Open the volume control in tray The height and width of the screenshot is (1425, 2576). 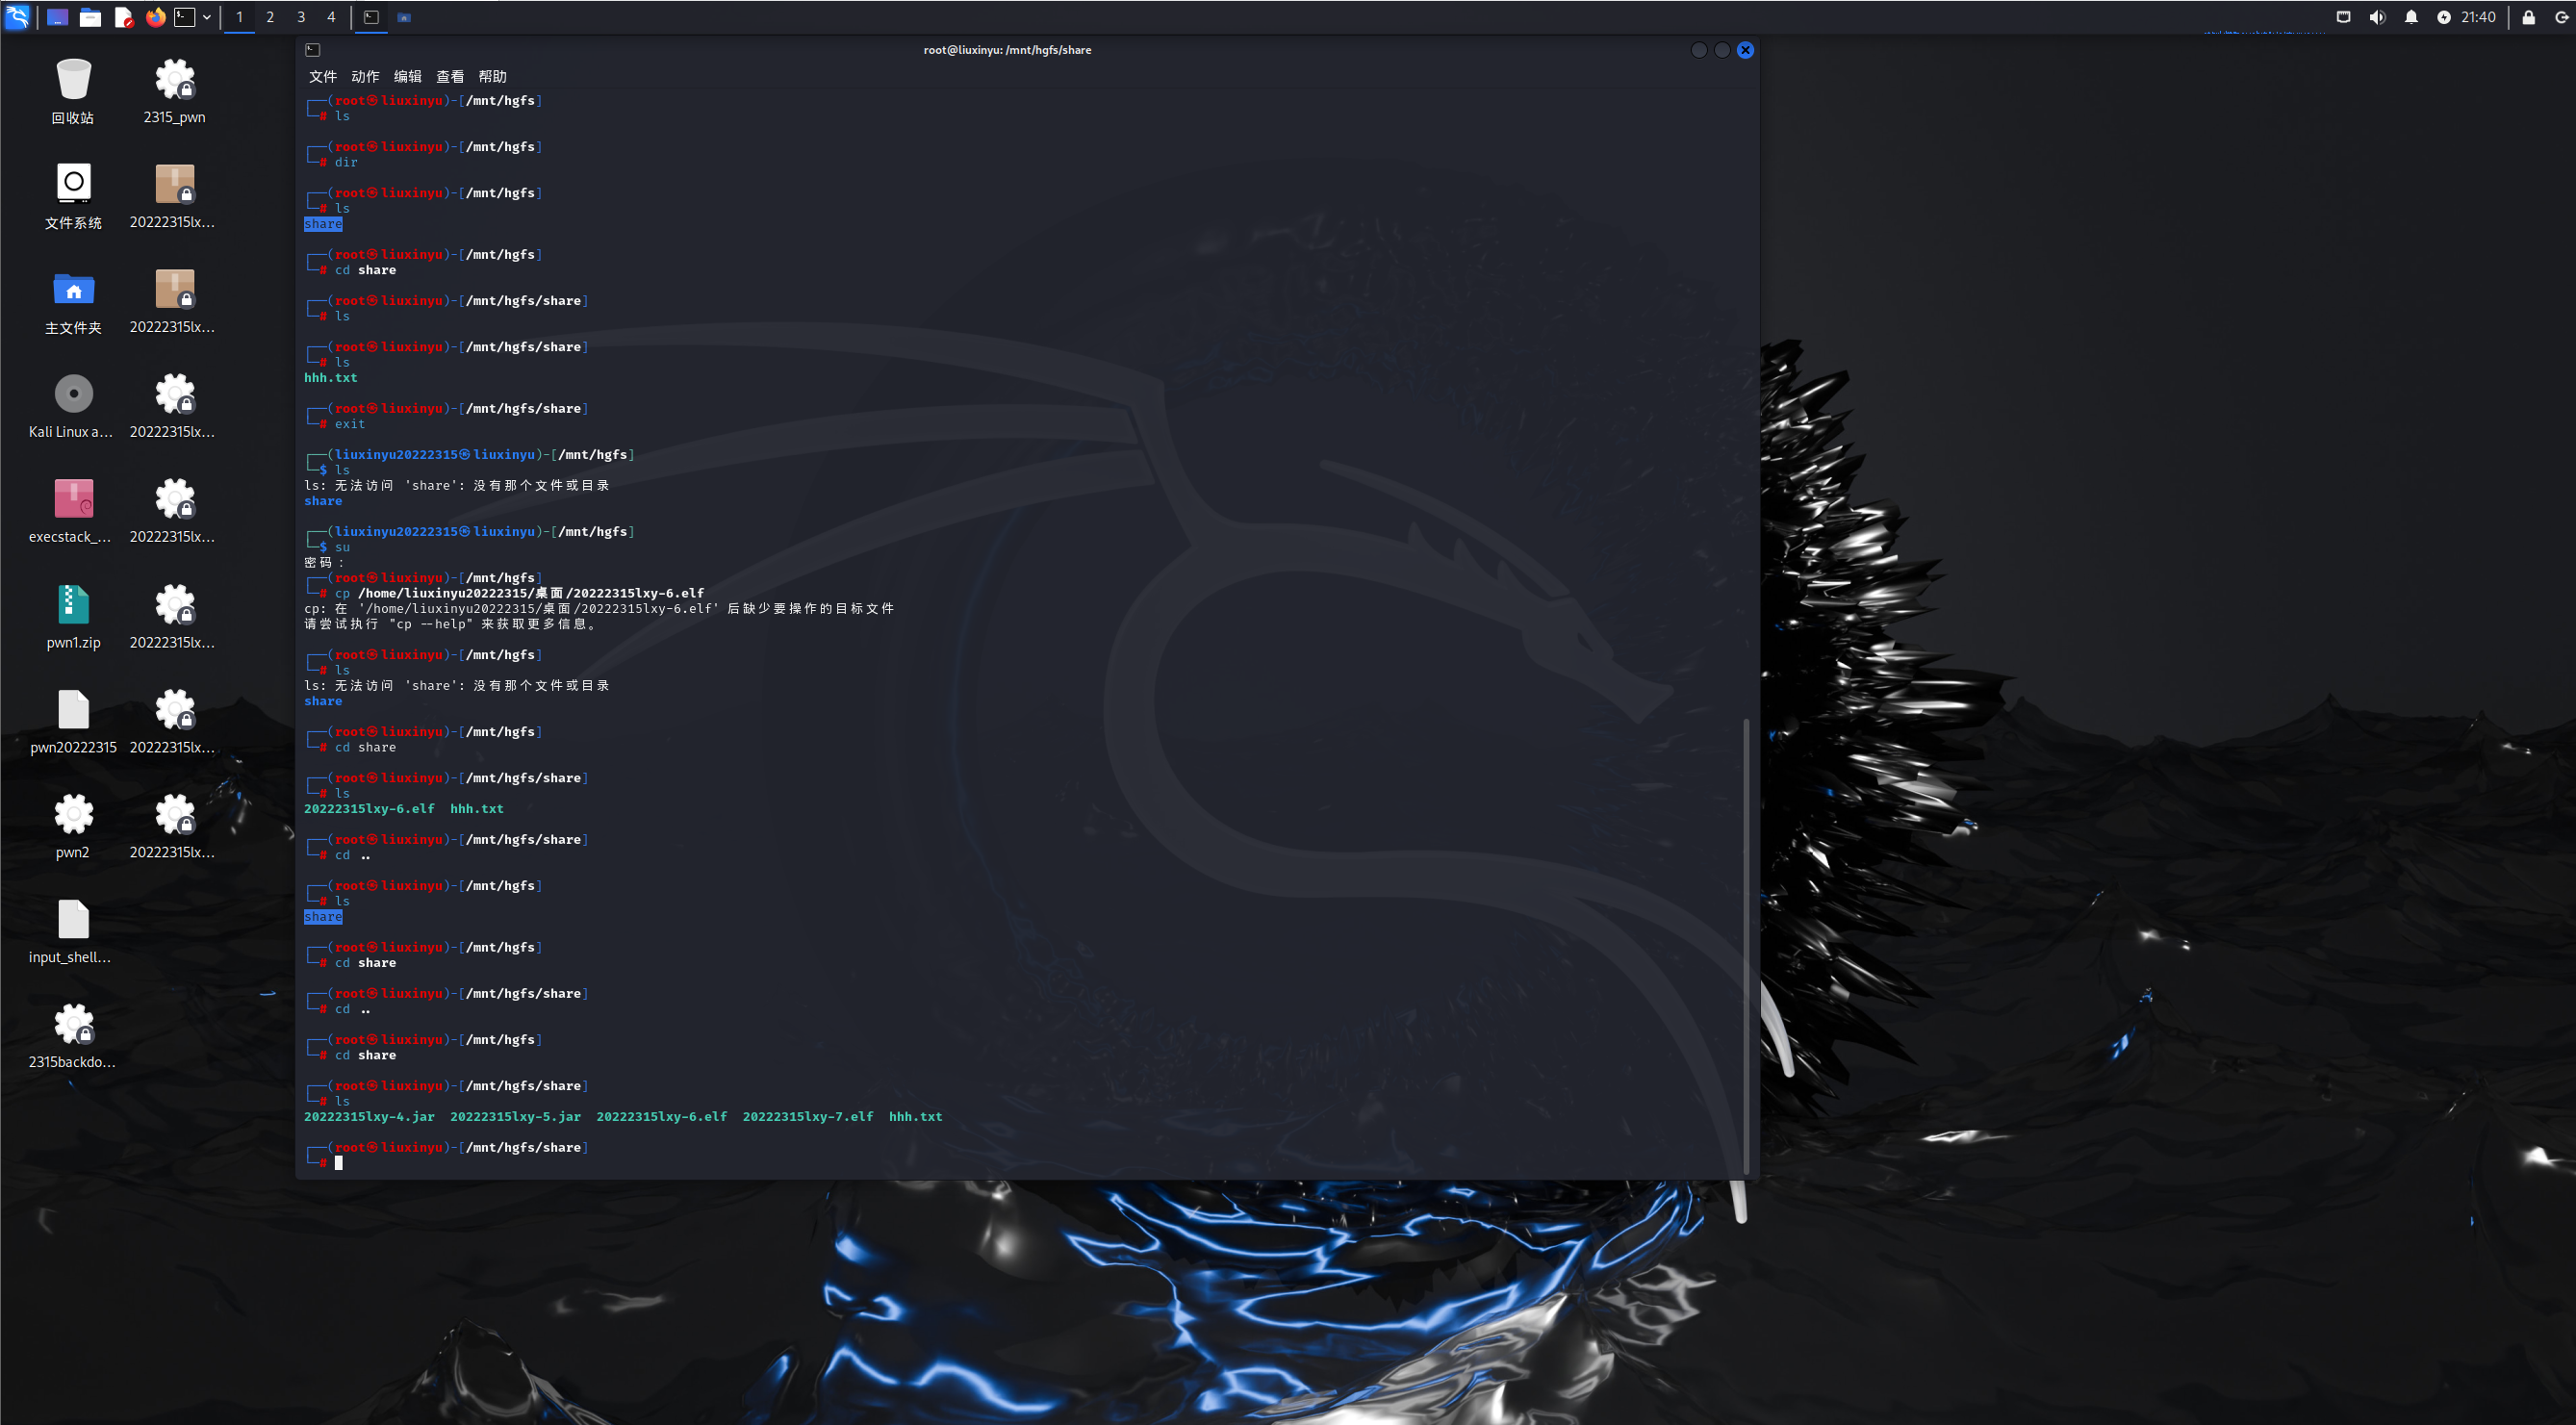pyautogui.click(x=2377, y=17)
